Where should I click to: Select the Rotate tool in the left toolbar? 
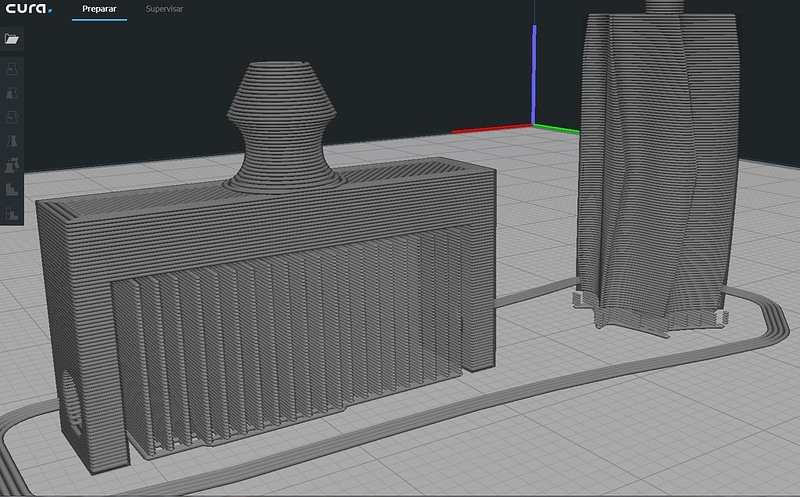click(12, 117)
